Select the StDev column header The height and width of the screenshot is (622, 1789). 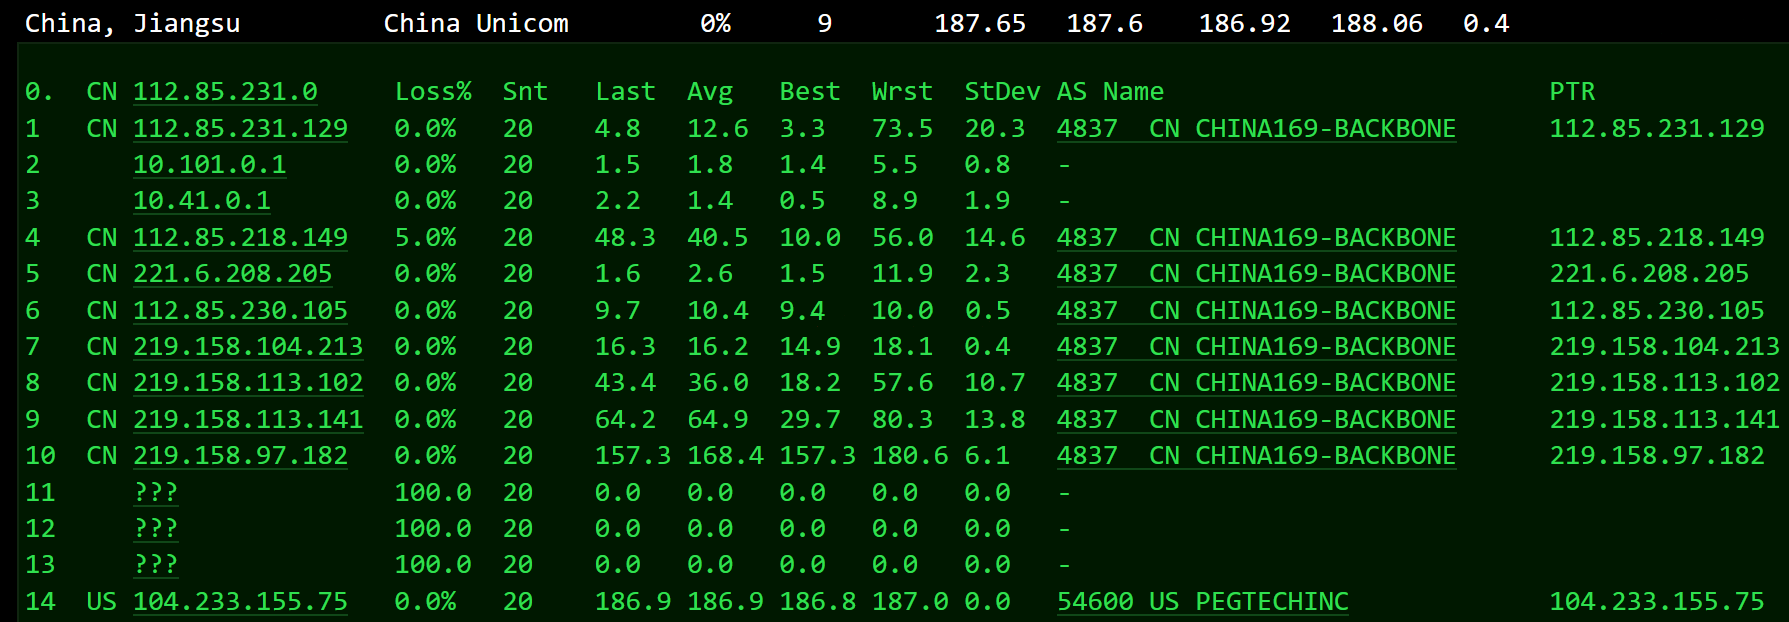coord(1002,92)
